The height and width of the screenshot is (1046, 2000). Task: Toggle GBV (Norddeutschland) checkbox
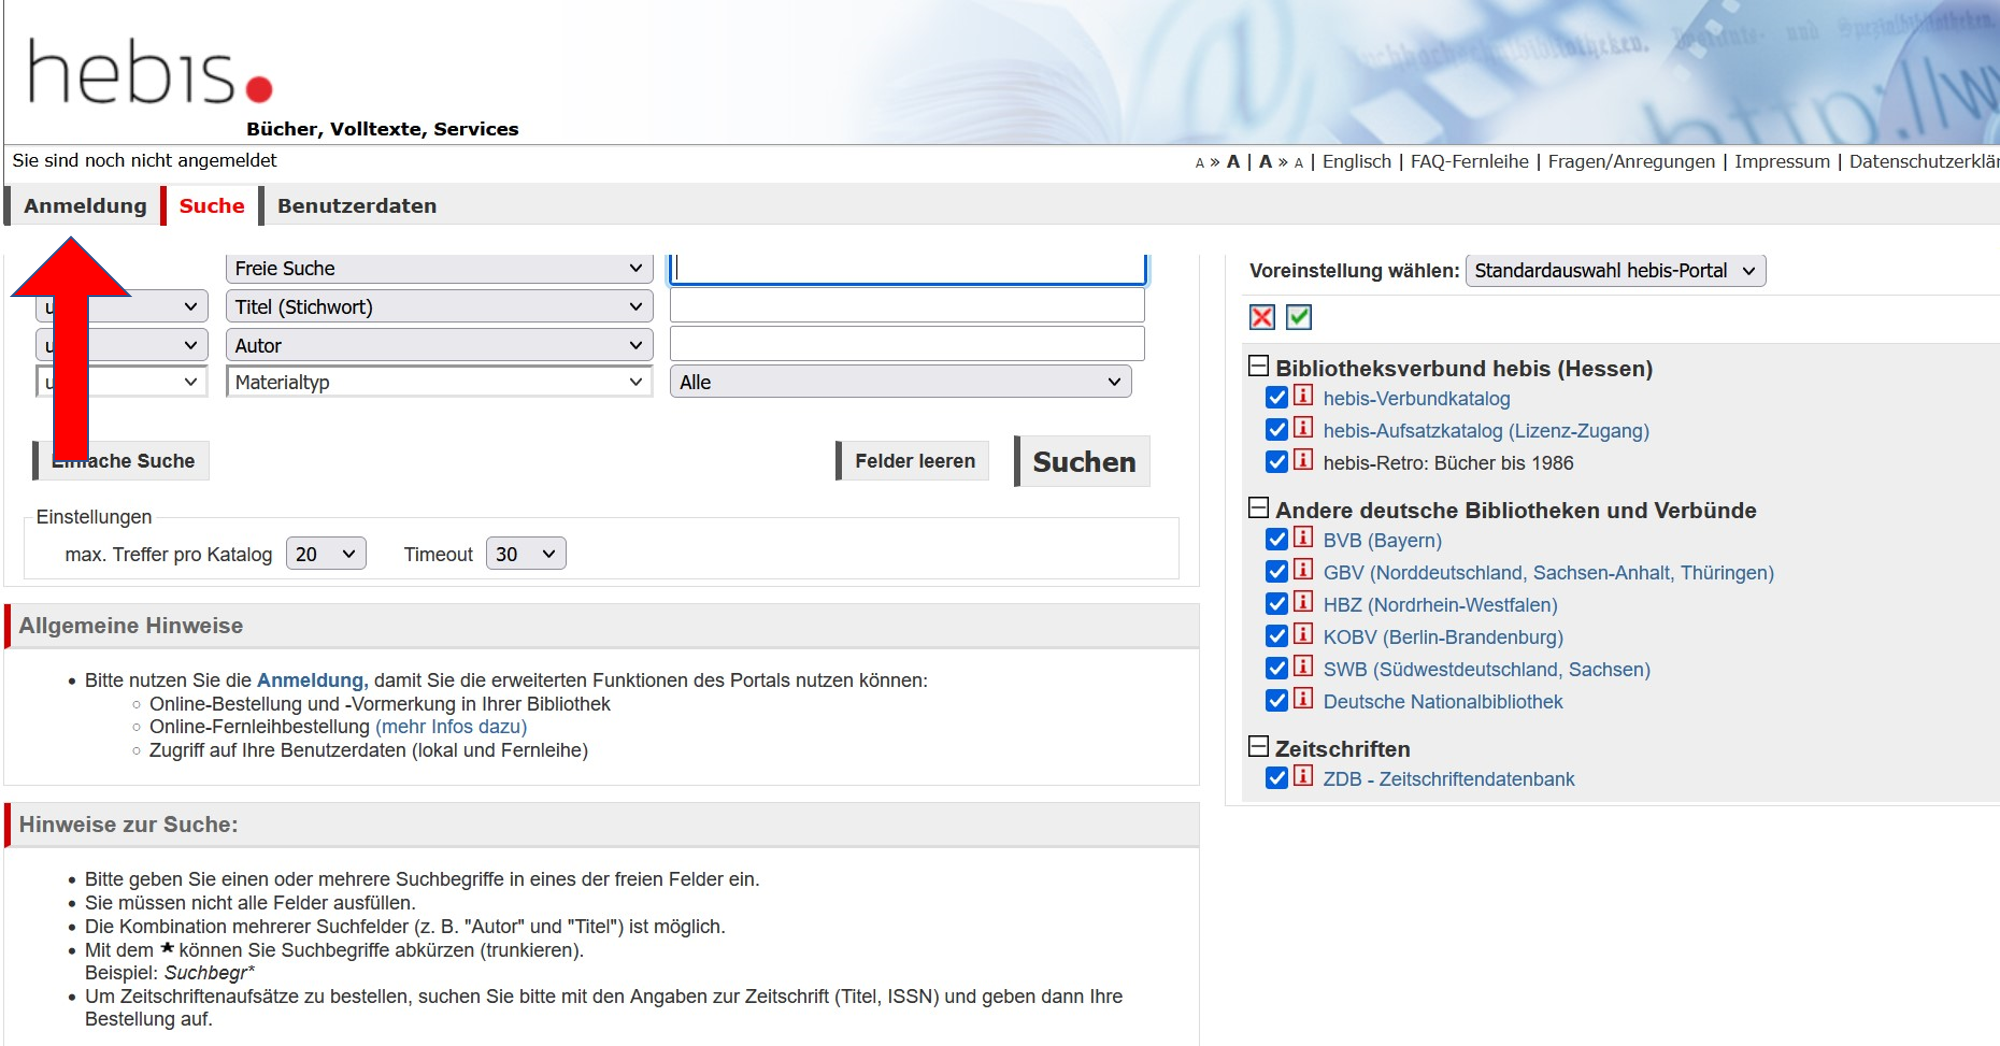pyautogui.click(x=1276, y=572)
